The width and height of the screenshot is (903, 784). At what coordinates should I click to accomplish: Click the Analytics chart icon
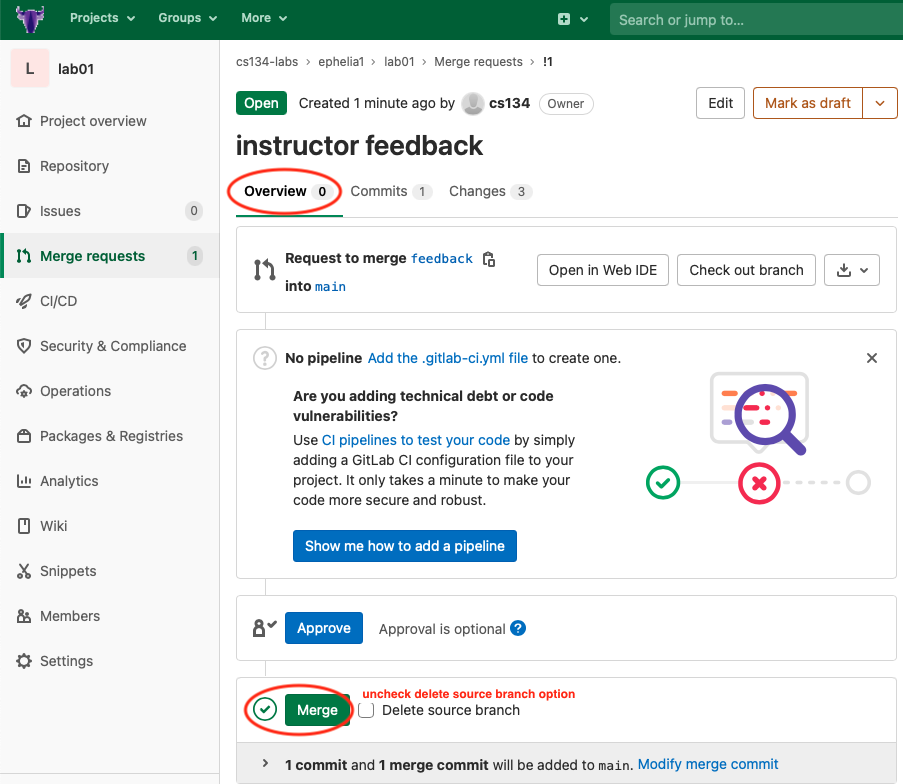24,481
